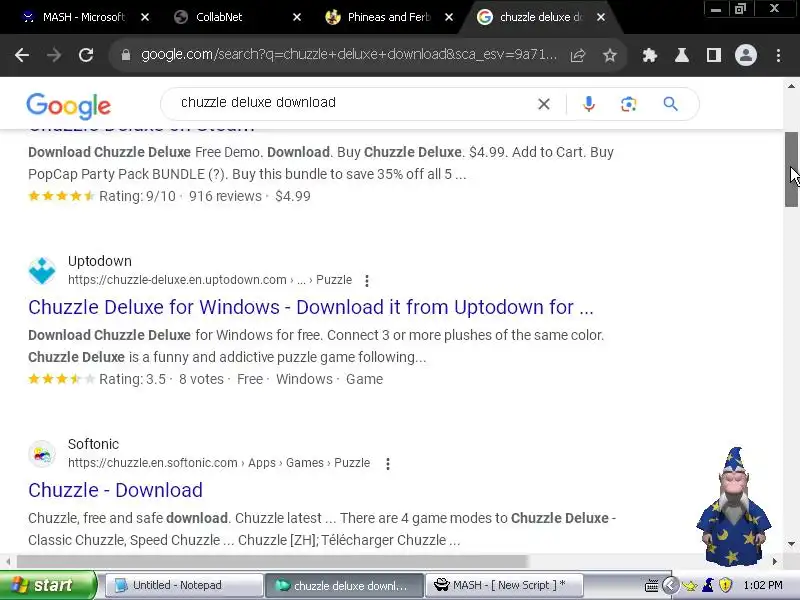
Task: Click the horizontal scroll right arrow
Action: pos(775,562)
